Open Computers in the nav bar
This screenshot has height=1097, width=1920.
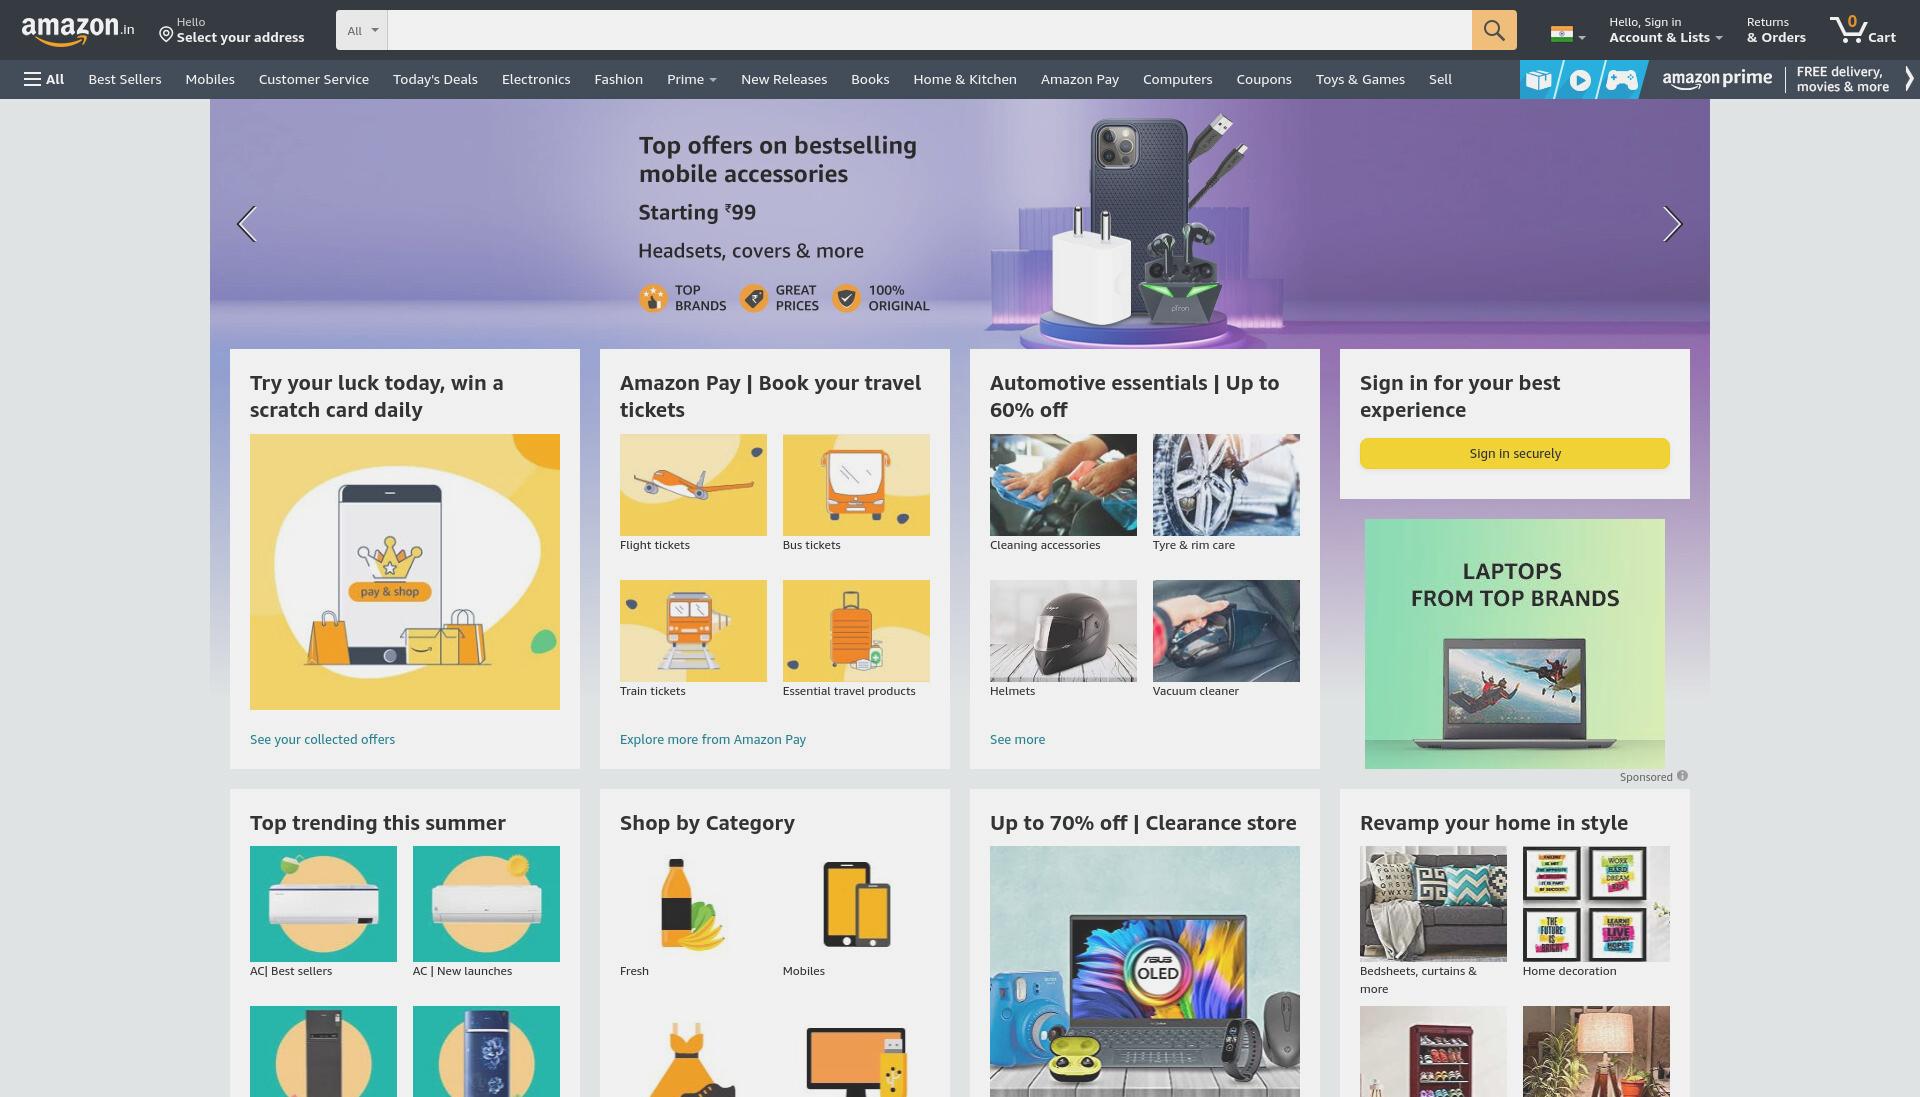(1177, 79)
